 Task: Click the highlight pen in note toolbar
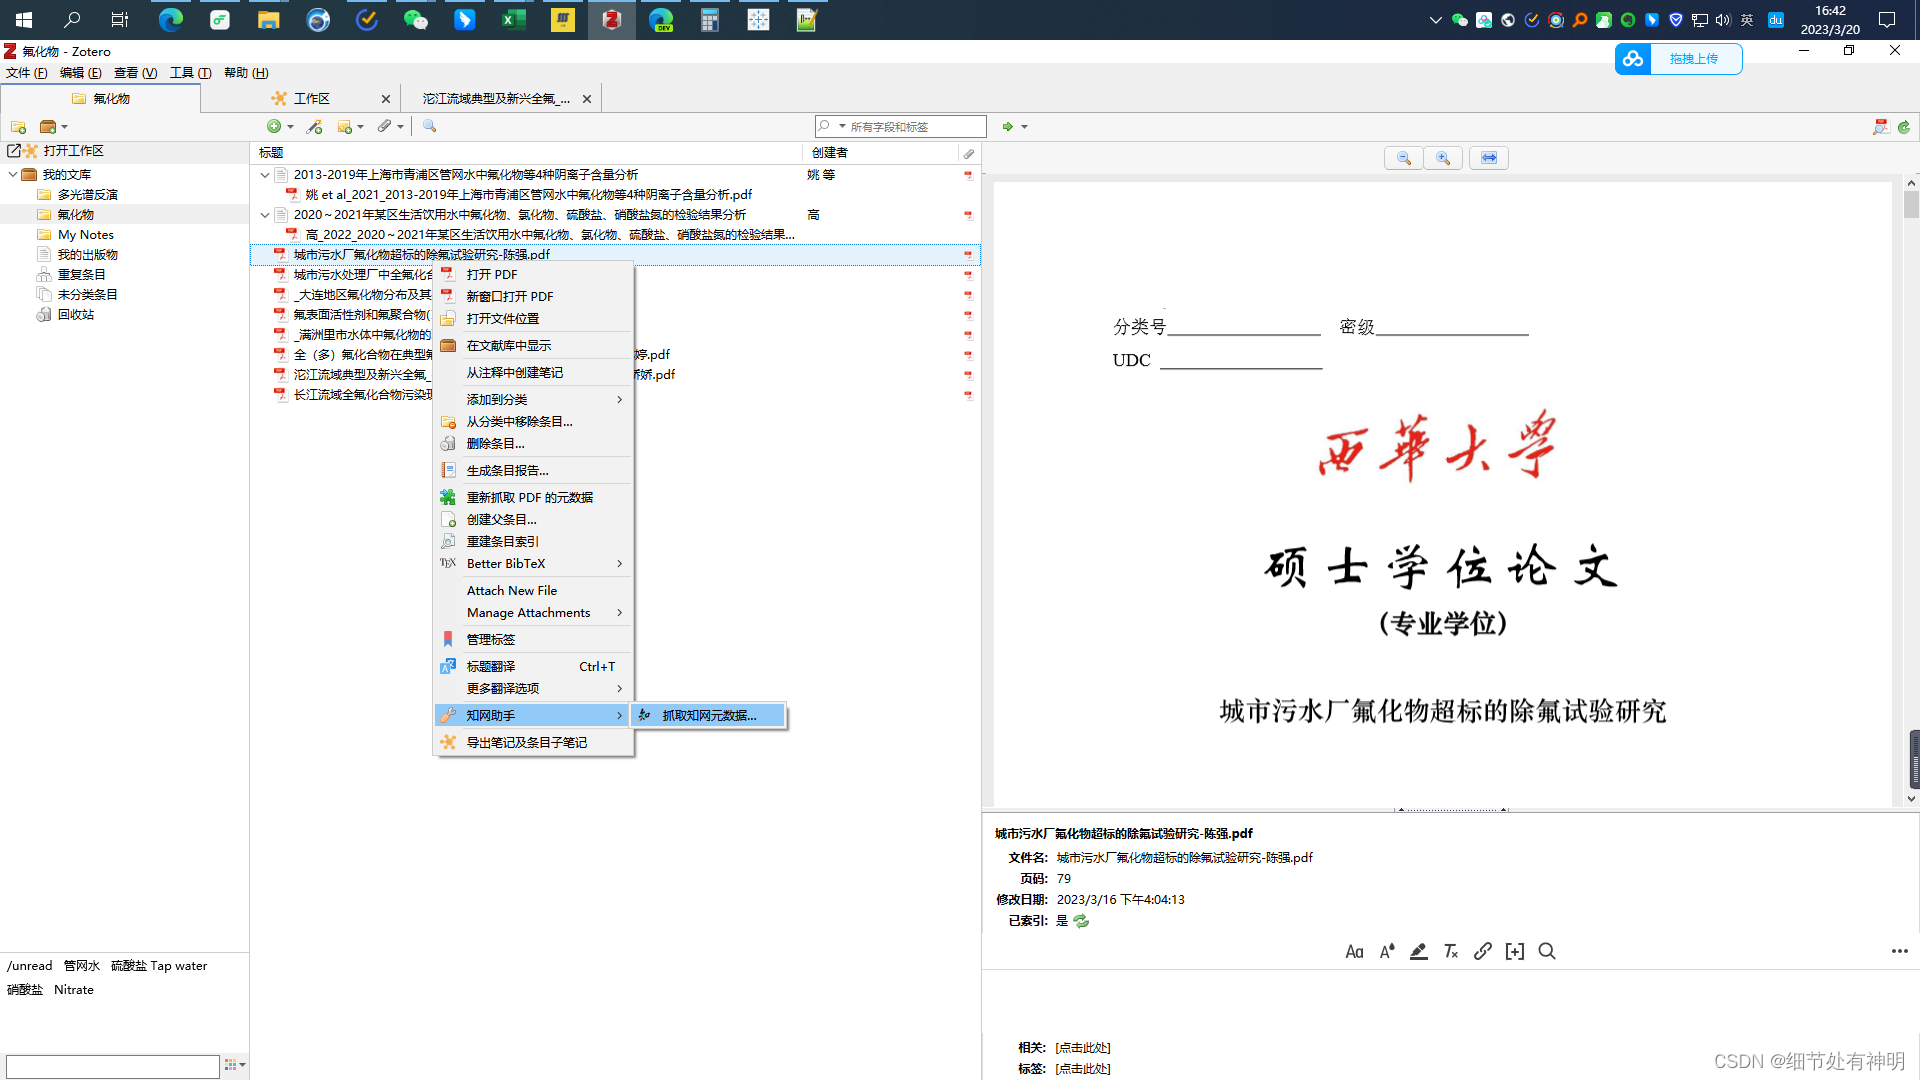pos(1418,951)
